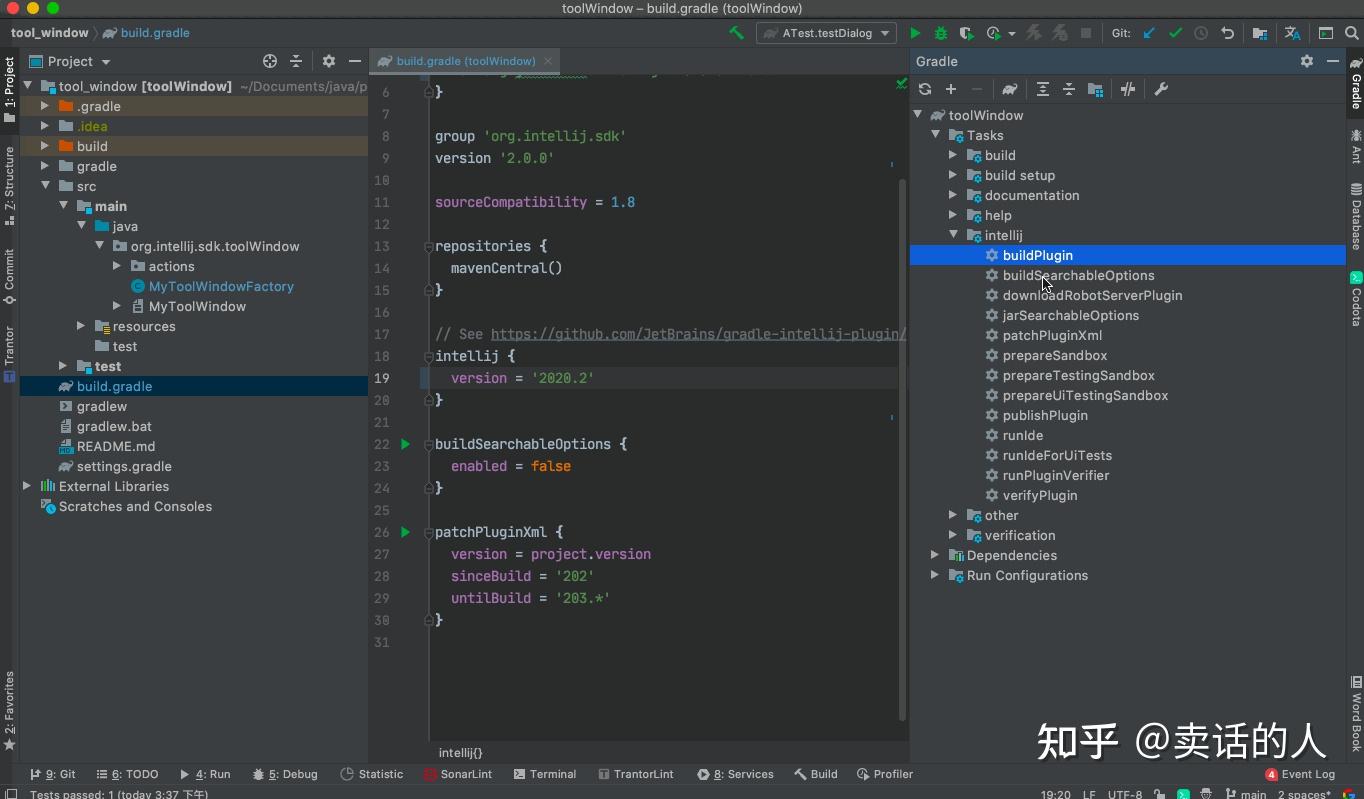Commit changes with green checkmark icon
Viewport: 1364px width, 799px height.
[1176, 33]
